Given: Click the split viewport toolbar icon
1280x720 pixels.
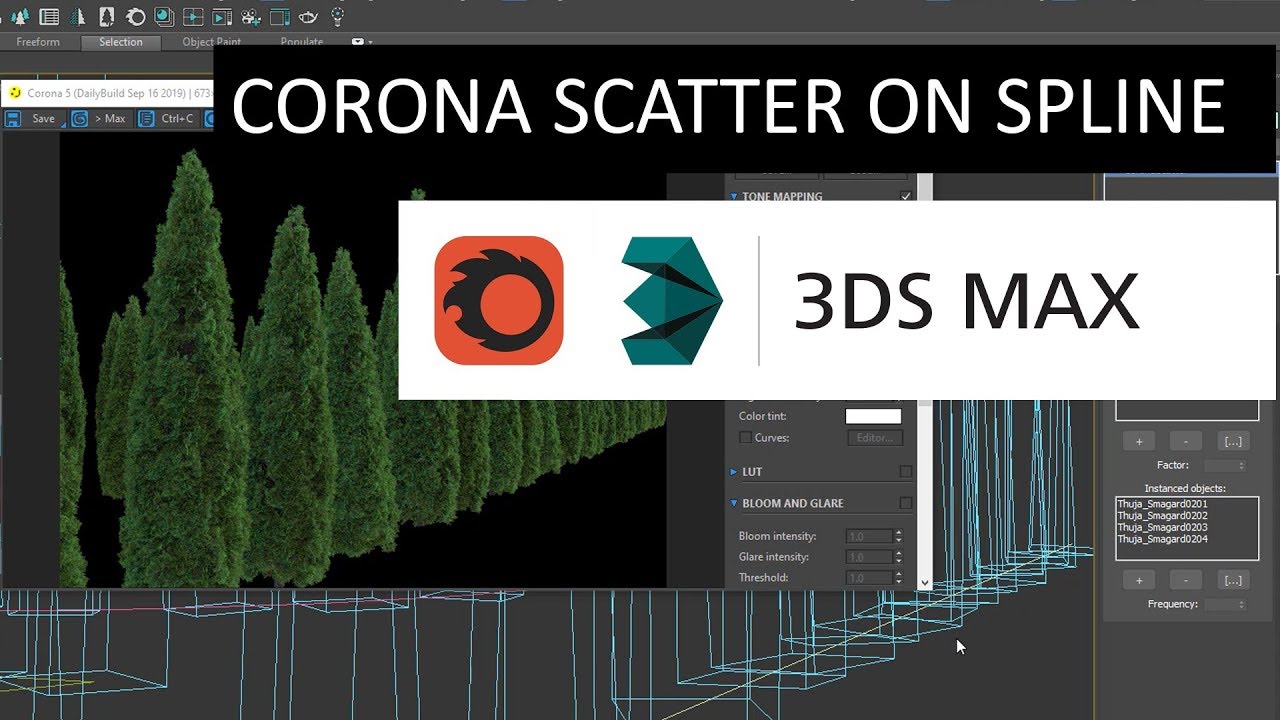Looking at the screenshot, I should coord(193,16).
